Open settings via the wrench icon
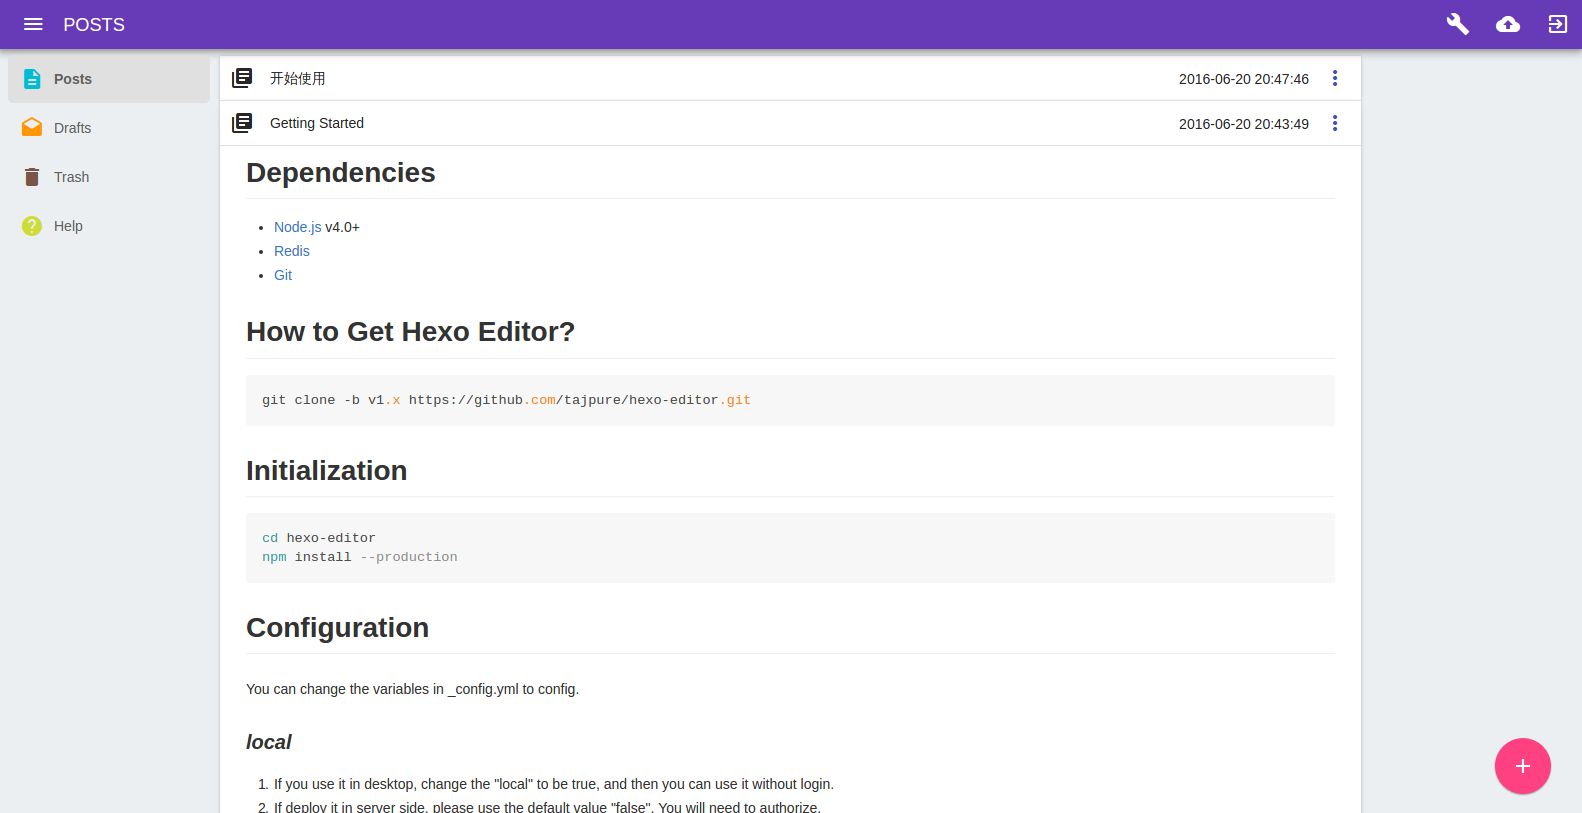The width and height of the screenshot is (1582, 813). pos(1458,24)
